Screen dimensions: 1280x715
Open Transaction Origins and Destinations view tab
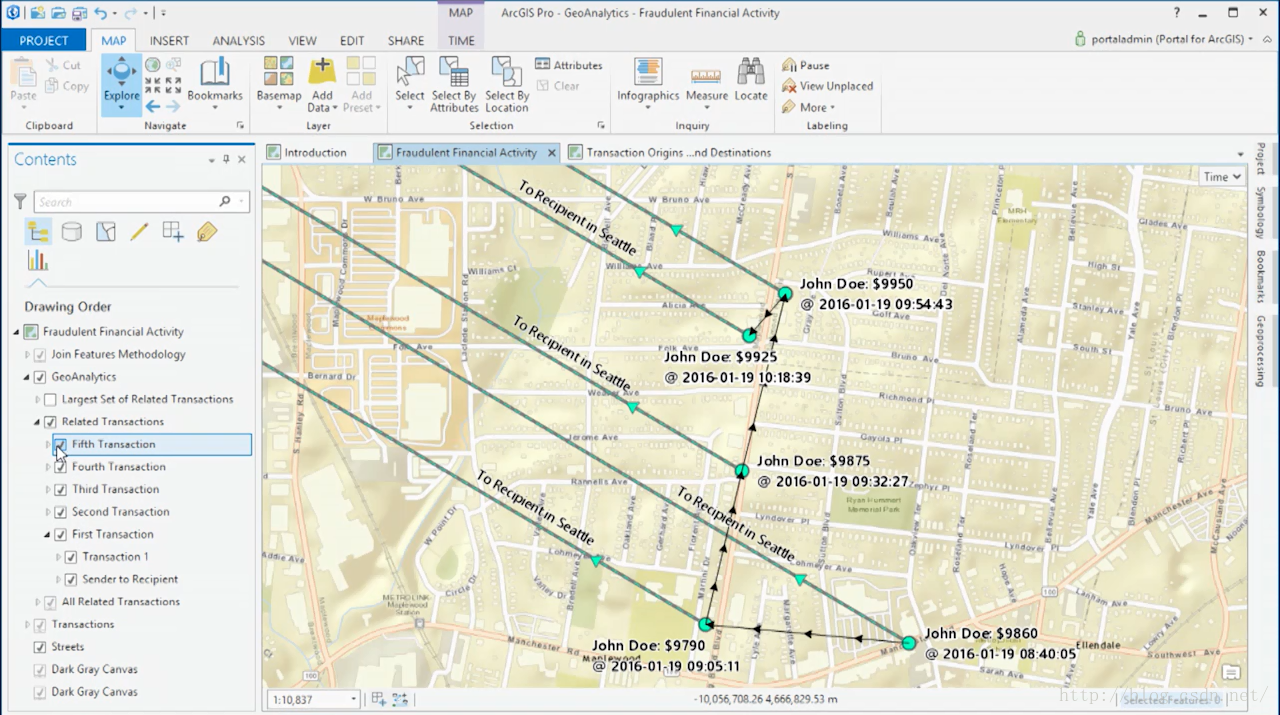pyautogui.click(x=670, y=153)
